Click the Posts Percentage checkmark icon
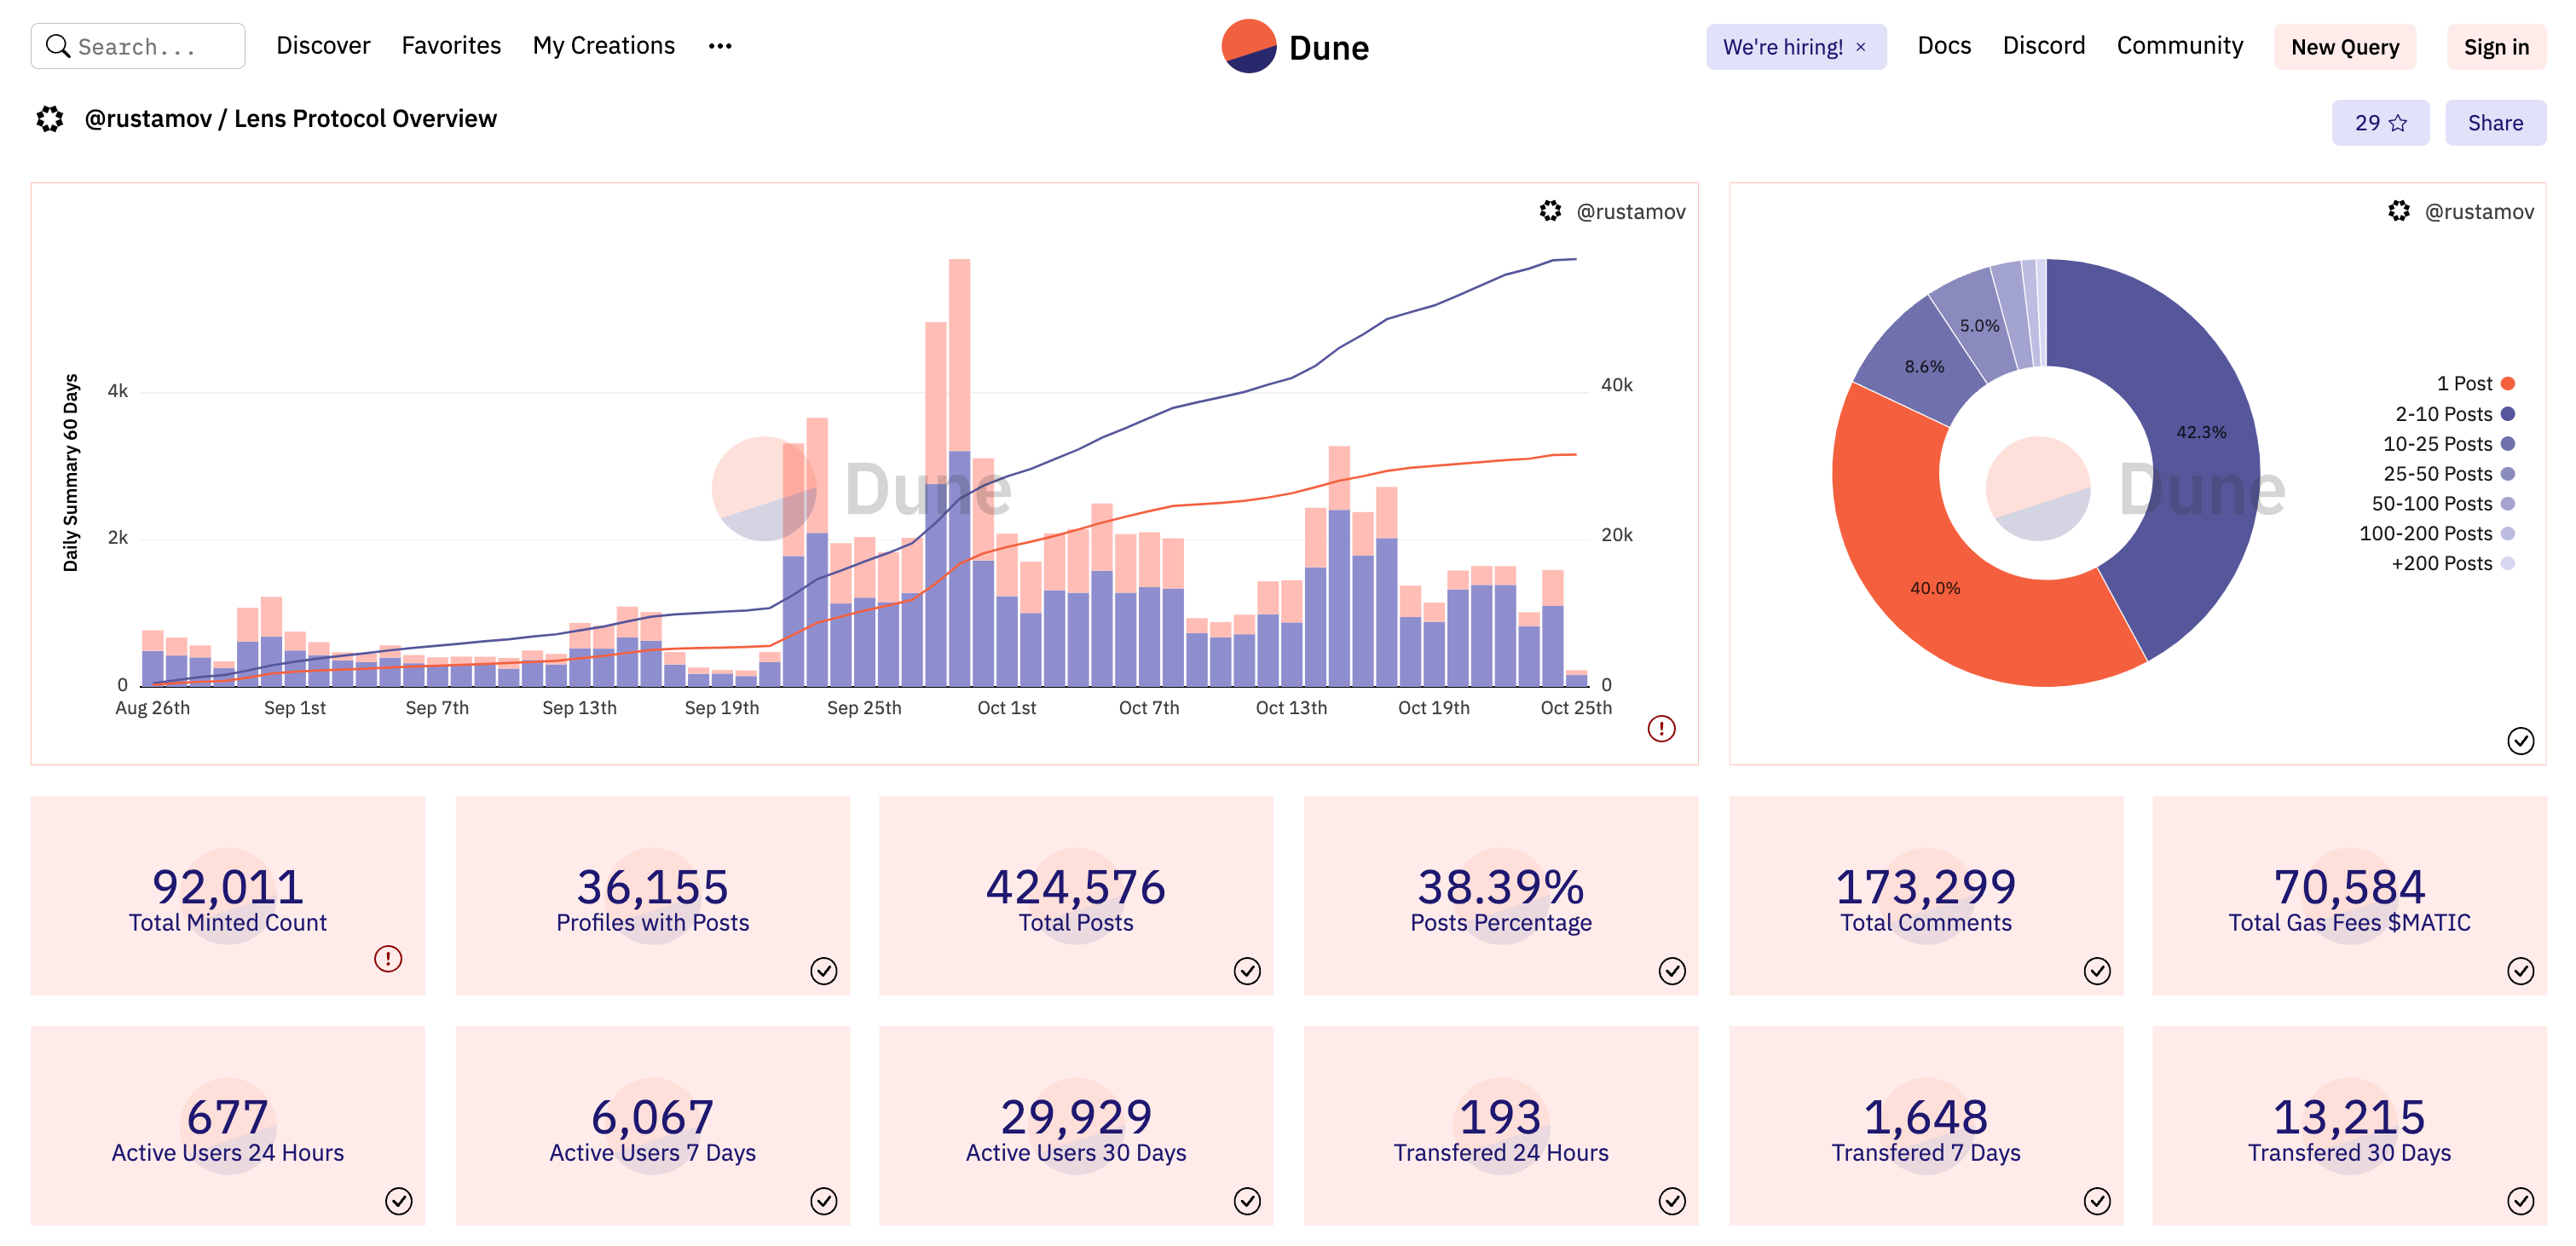This screenshot has height=1246, width=2576. (1672, 971)
